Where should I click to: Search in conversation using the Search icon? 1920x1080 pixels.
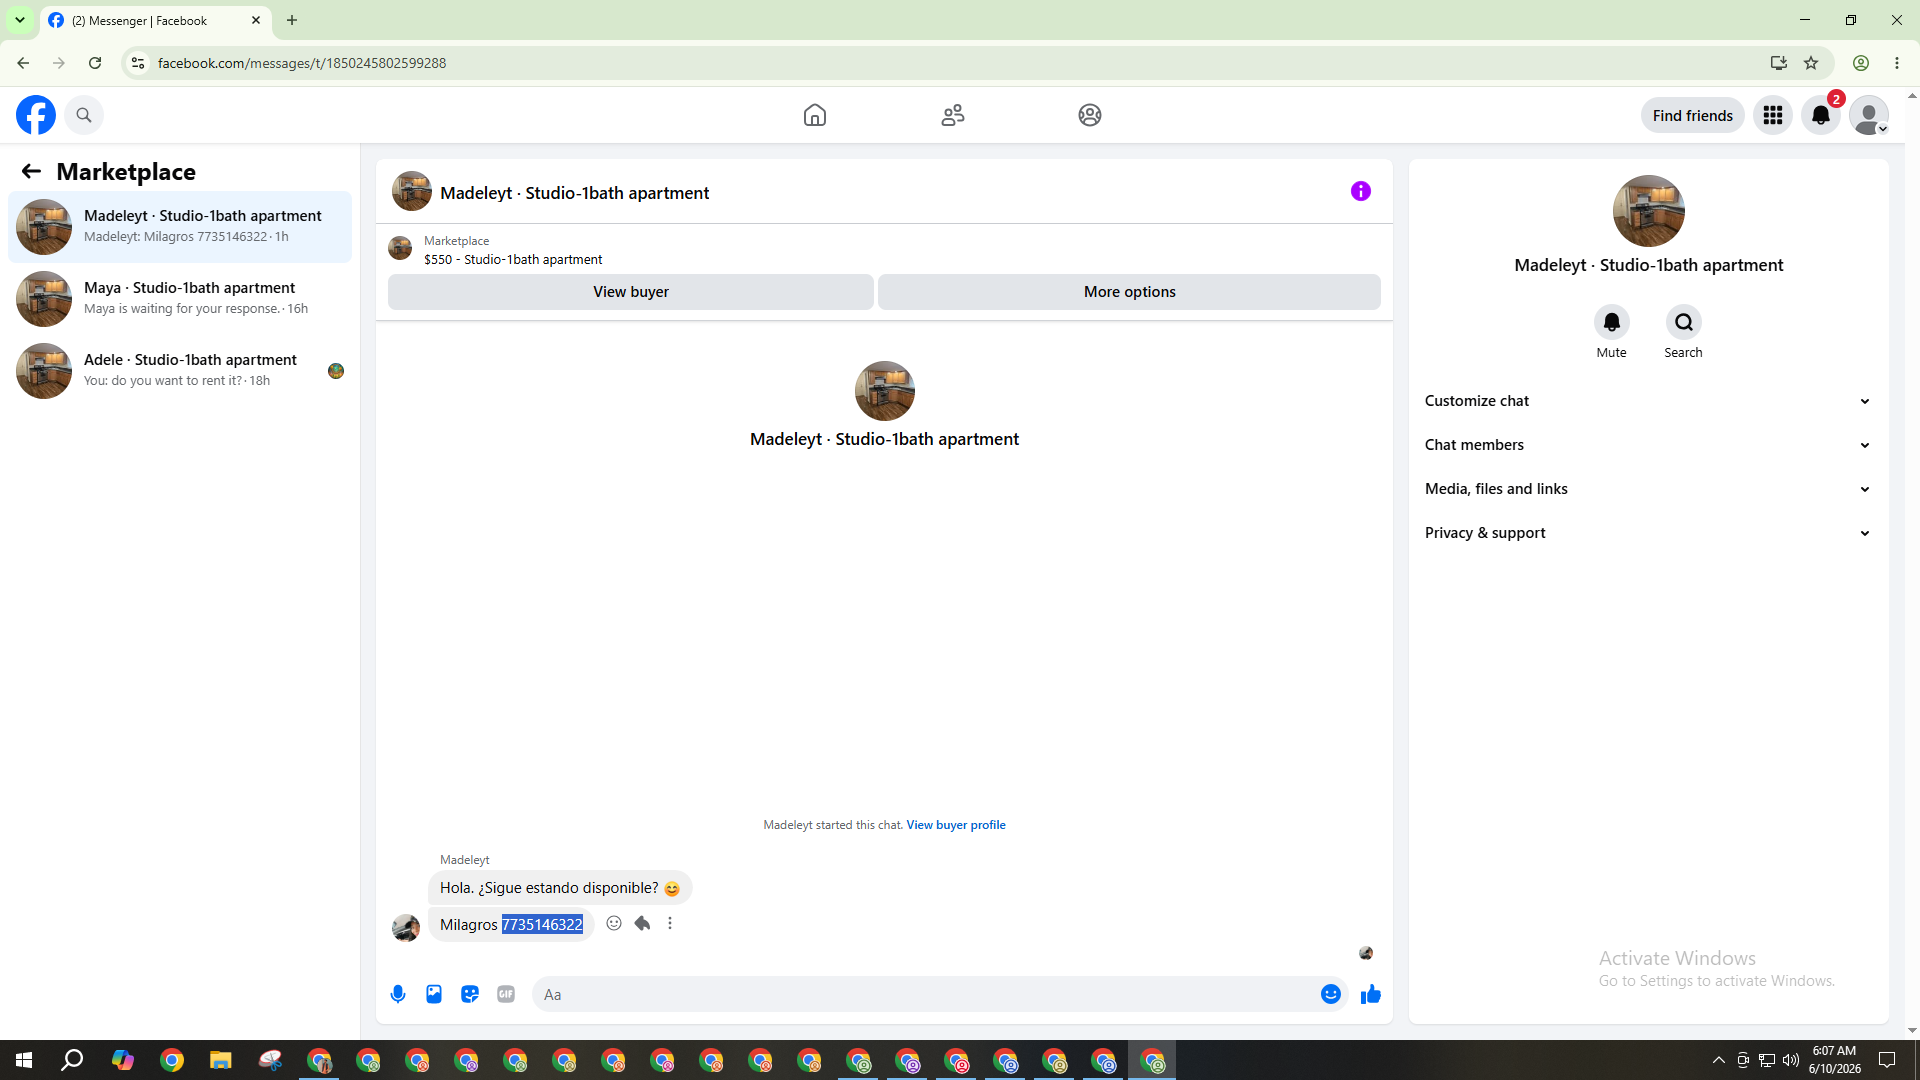pyautogui.click(x=1683, y=322)
